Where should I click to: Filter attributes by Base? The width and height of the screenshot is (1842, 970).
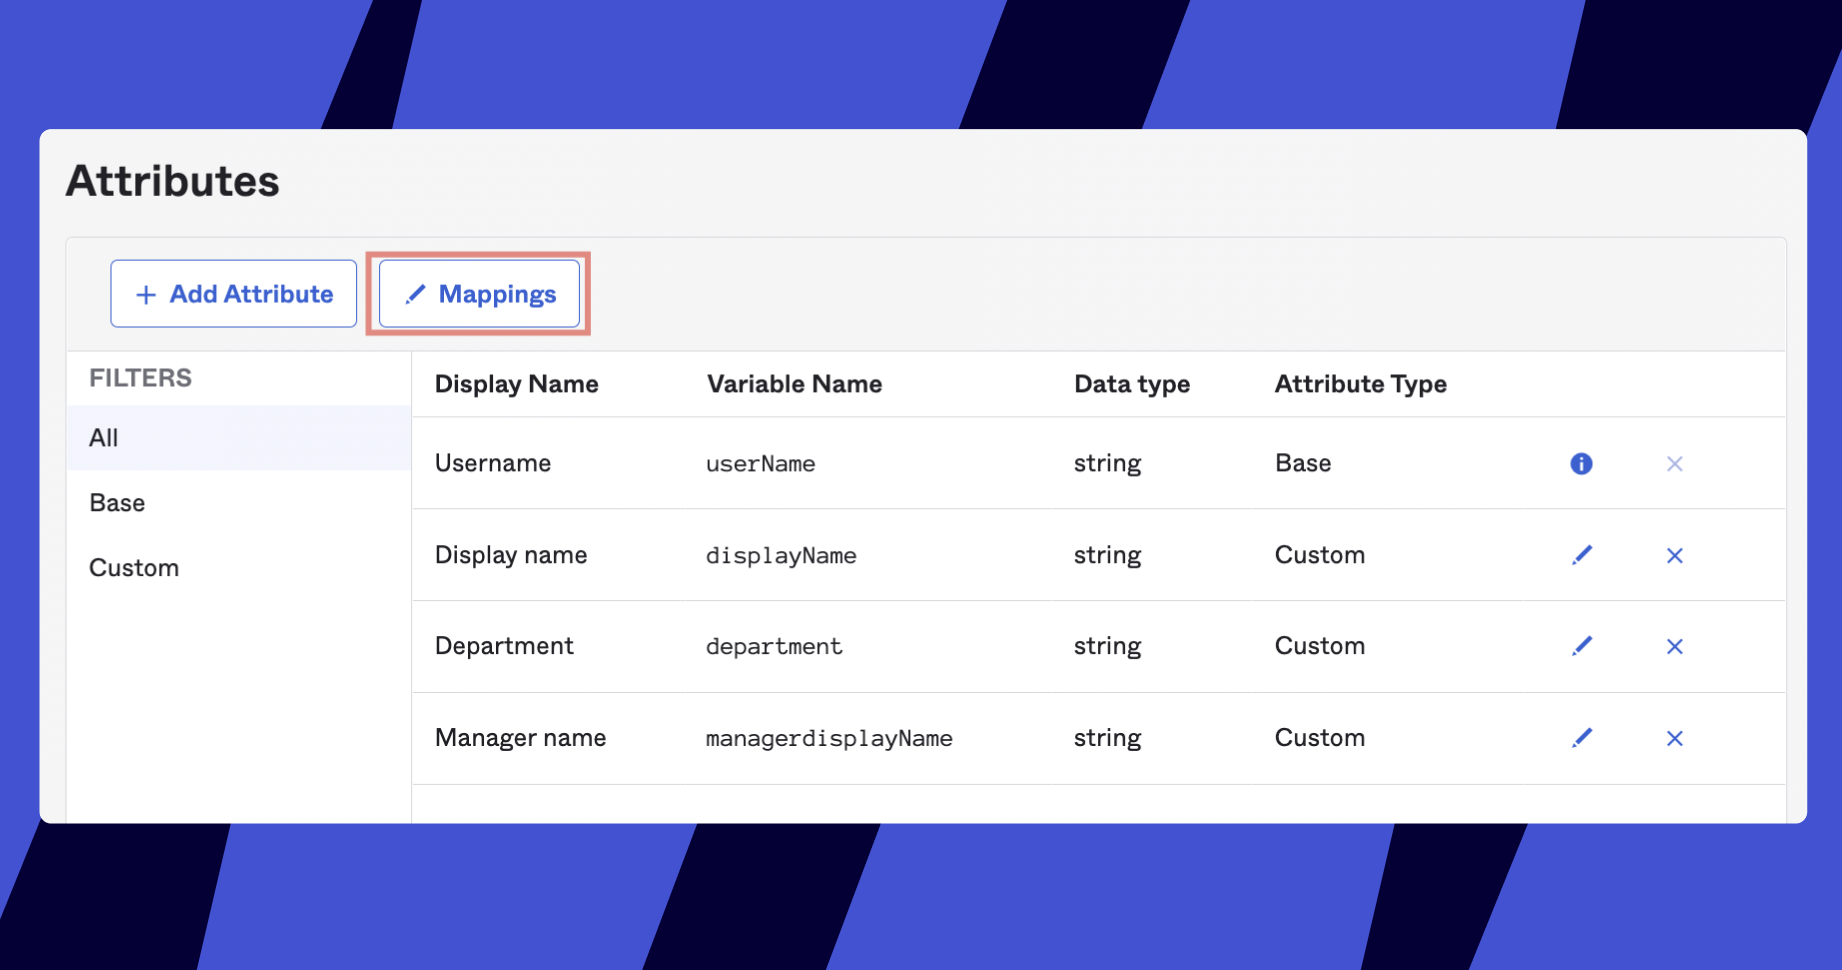pos(117,503)
